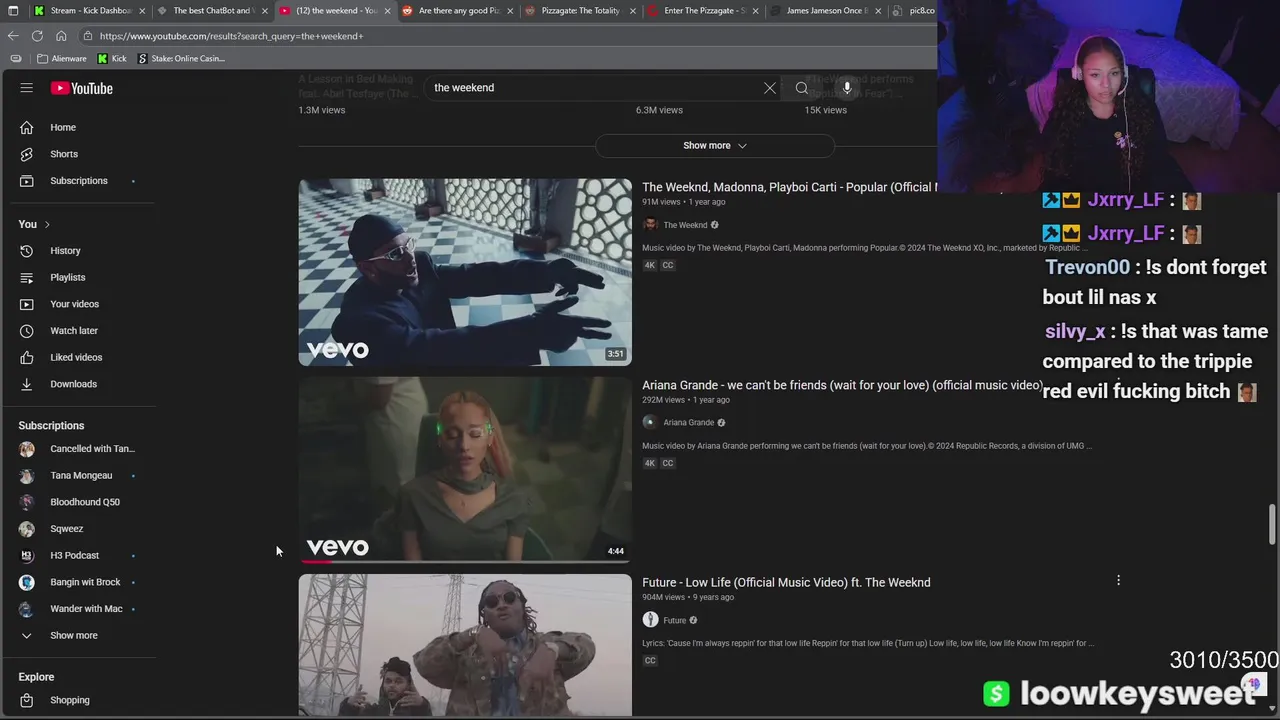Image resolution: width=1280 pixels, height=720 pixels.
Task: Go to the YouTube logo home link
Action: point(82,88)
